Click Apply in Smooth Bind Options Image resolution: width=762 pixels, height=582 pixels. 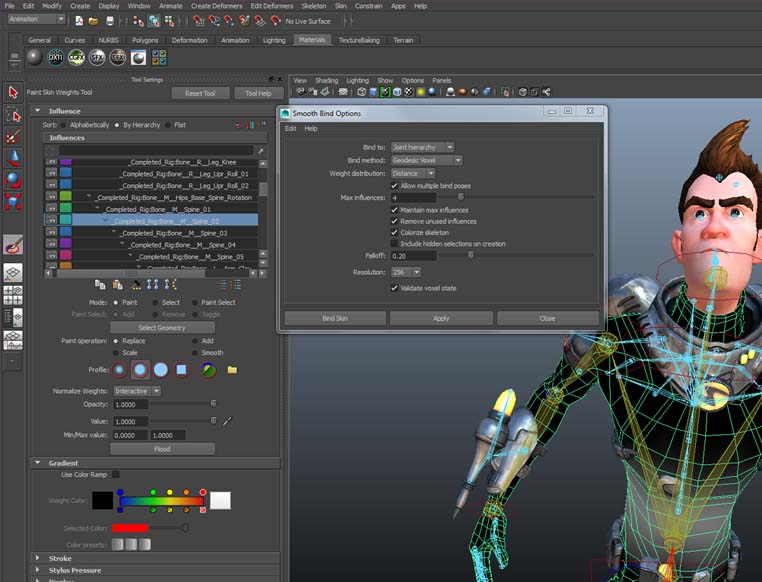[x=441, y=318]
